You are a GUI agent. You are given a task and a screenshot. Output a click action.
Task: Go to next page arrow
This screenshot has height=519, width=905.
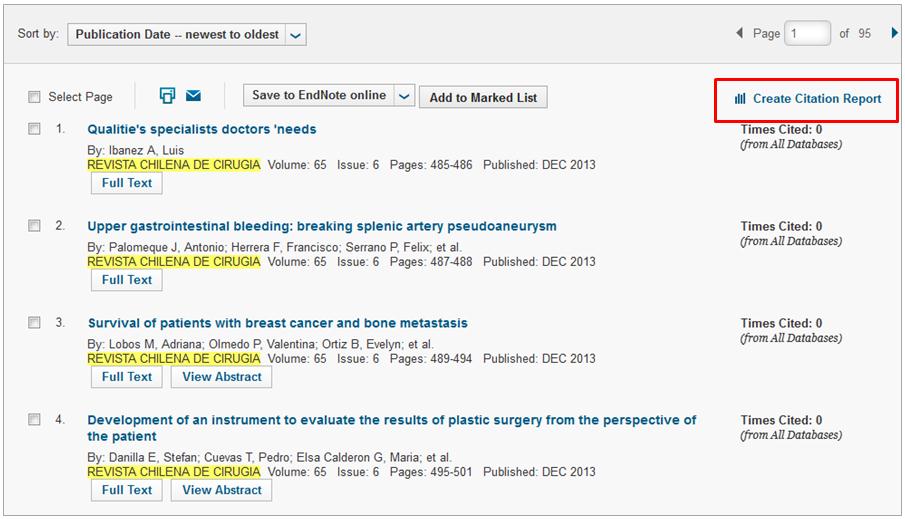tap(894, 33)
